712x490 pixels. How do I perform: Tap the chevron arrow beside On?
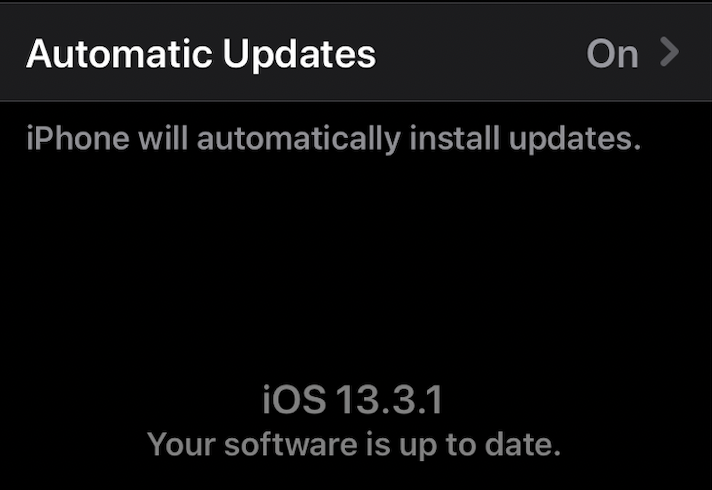click(x=669, y=52)
